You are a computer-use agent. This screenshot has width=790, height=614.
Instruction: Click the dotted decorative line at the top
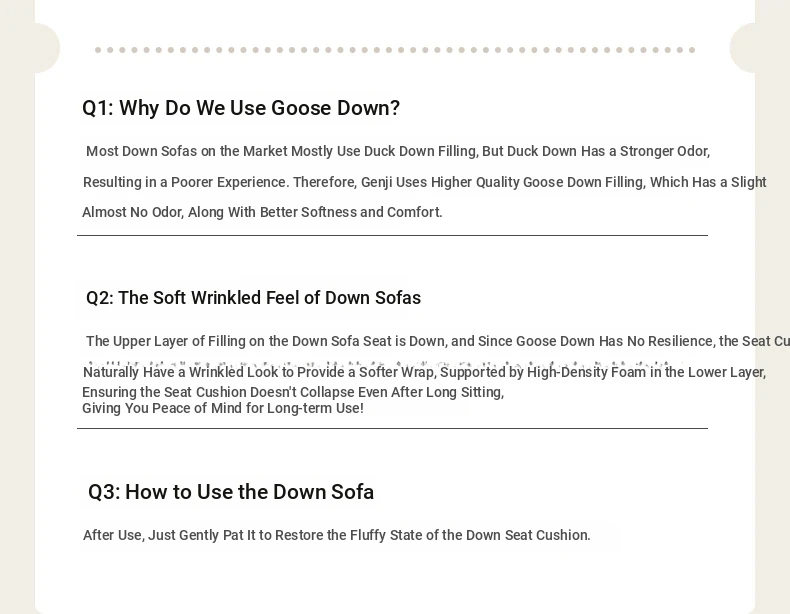coord(394,50)
